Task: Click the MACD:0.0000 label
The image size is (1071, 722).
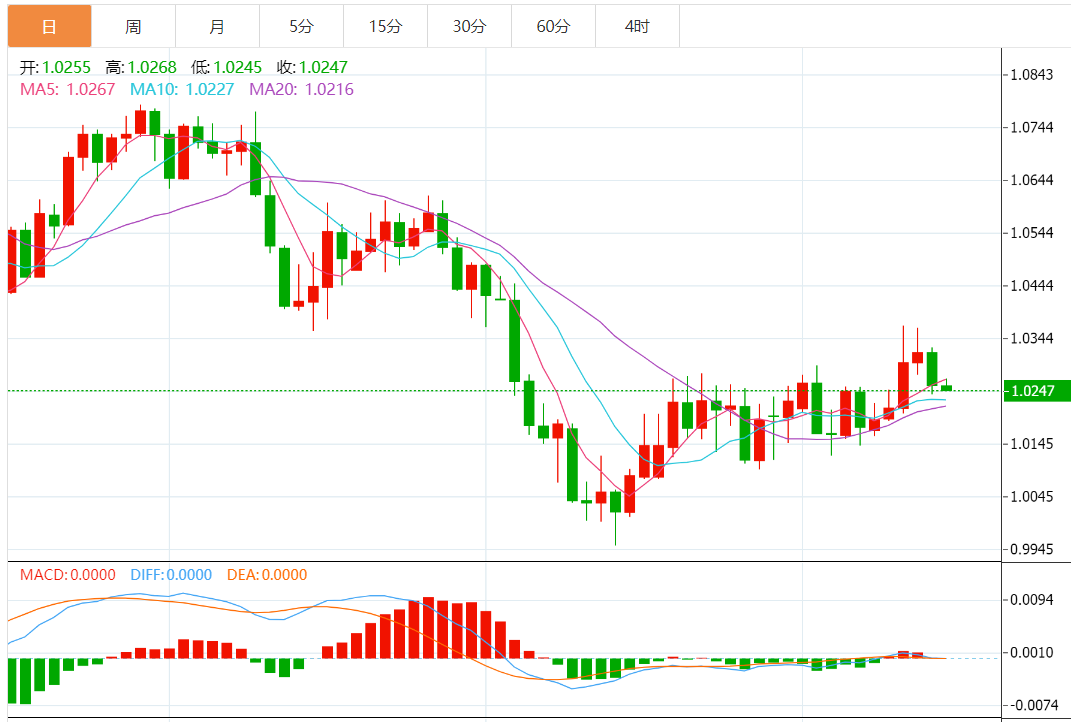Action: click(x=68, y=575)
